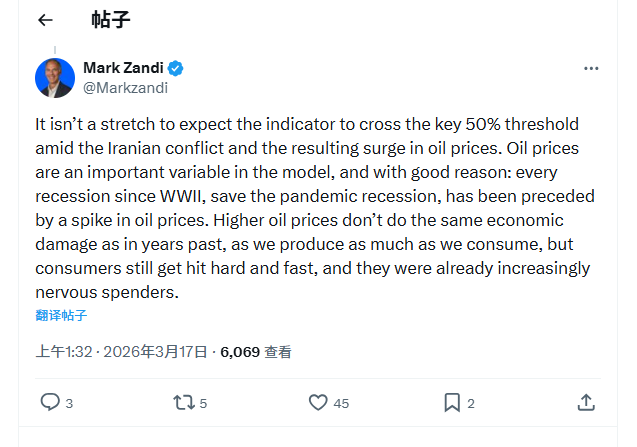Like the post with the heart icon
637x447 pixels.
(x=318, y=402)
